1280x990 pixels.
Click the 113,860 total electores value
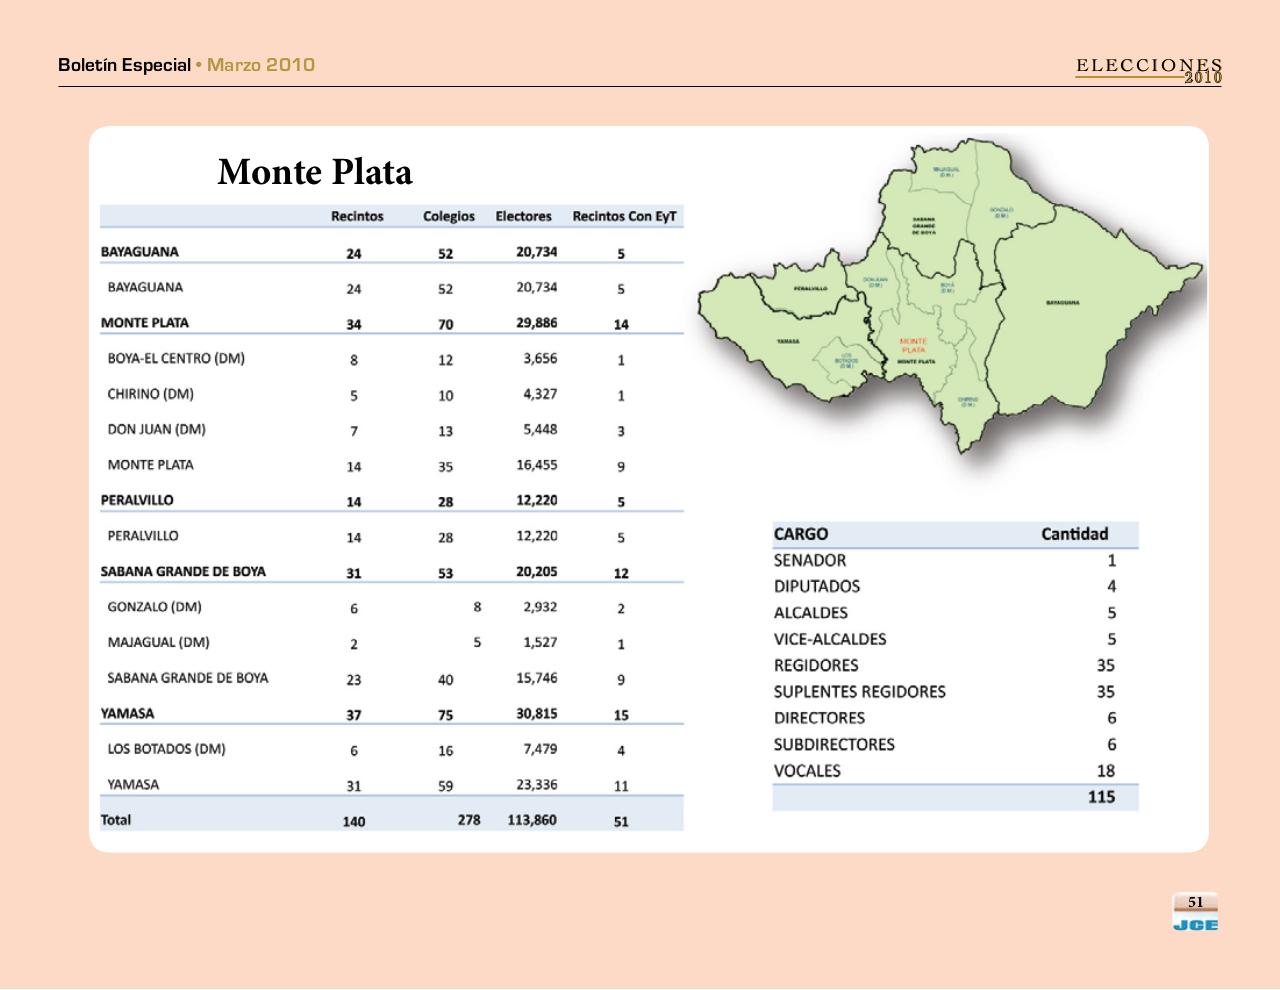[x=532, y=820]
